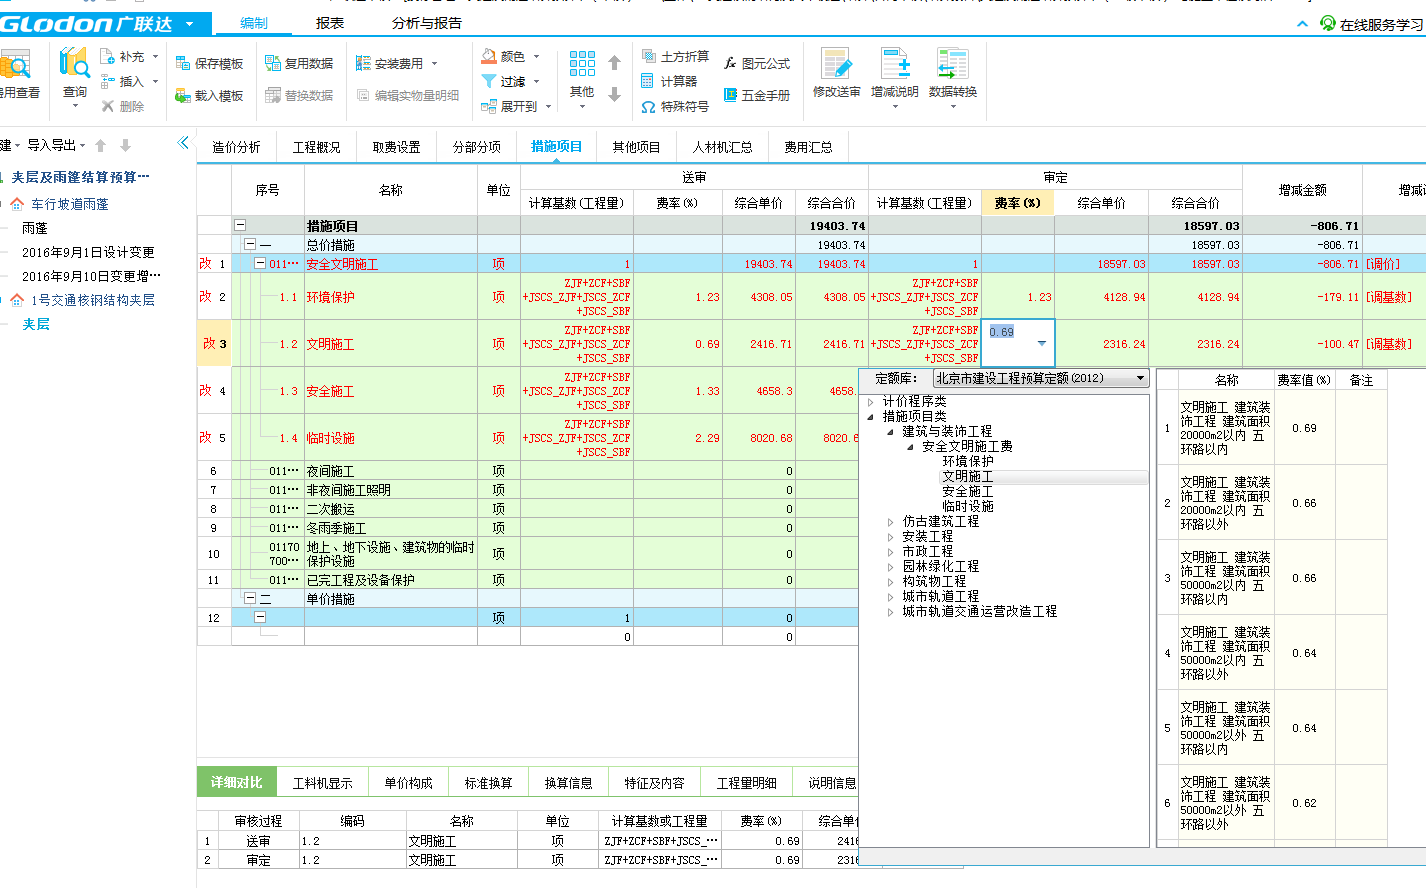Click the 插入 insert icon
Image resolution: width=1426 pixels, height=888 pixels.
(108, 82)
